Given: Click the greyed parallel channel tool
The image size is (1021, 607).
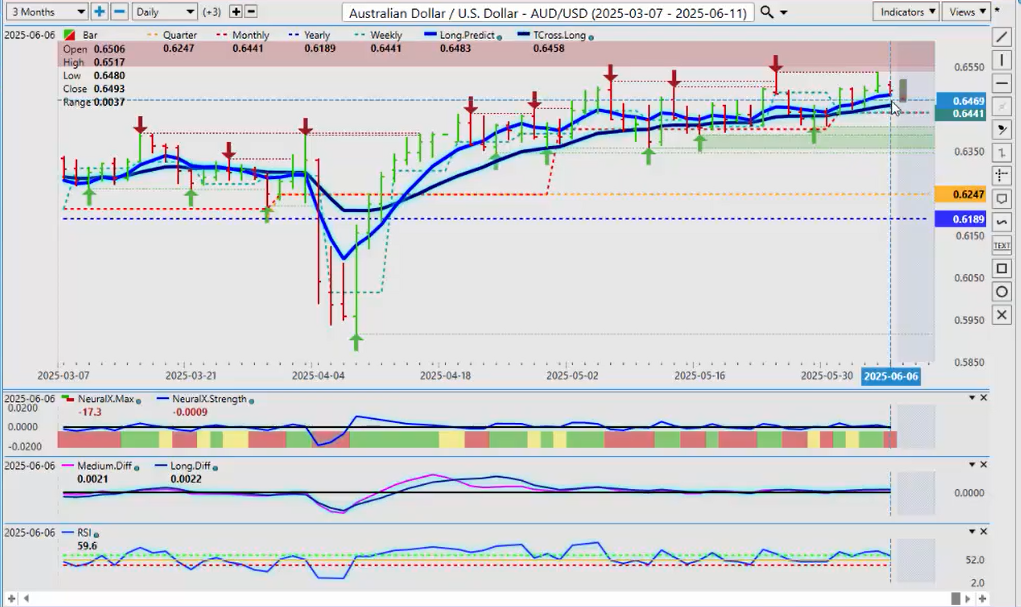Looking at the screenshot, I should pyautogui.click(x=1001, y=107).
